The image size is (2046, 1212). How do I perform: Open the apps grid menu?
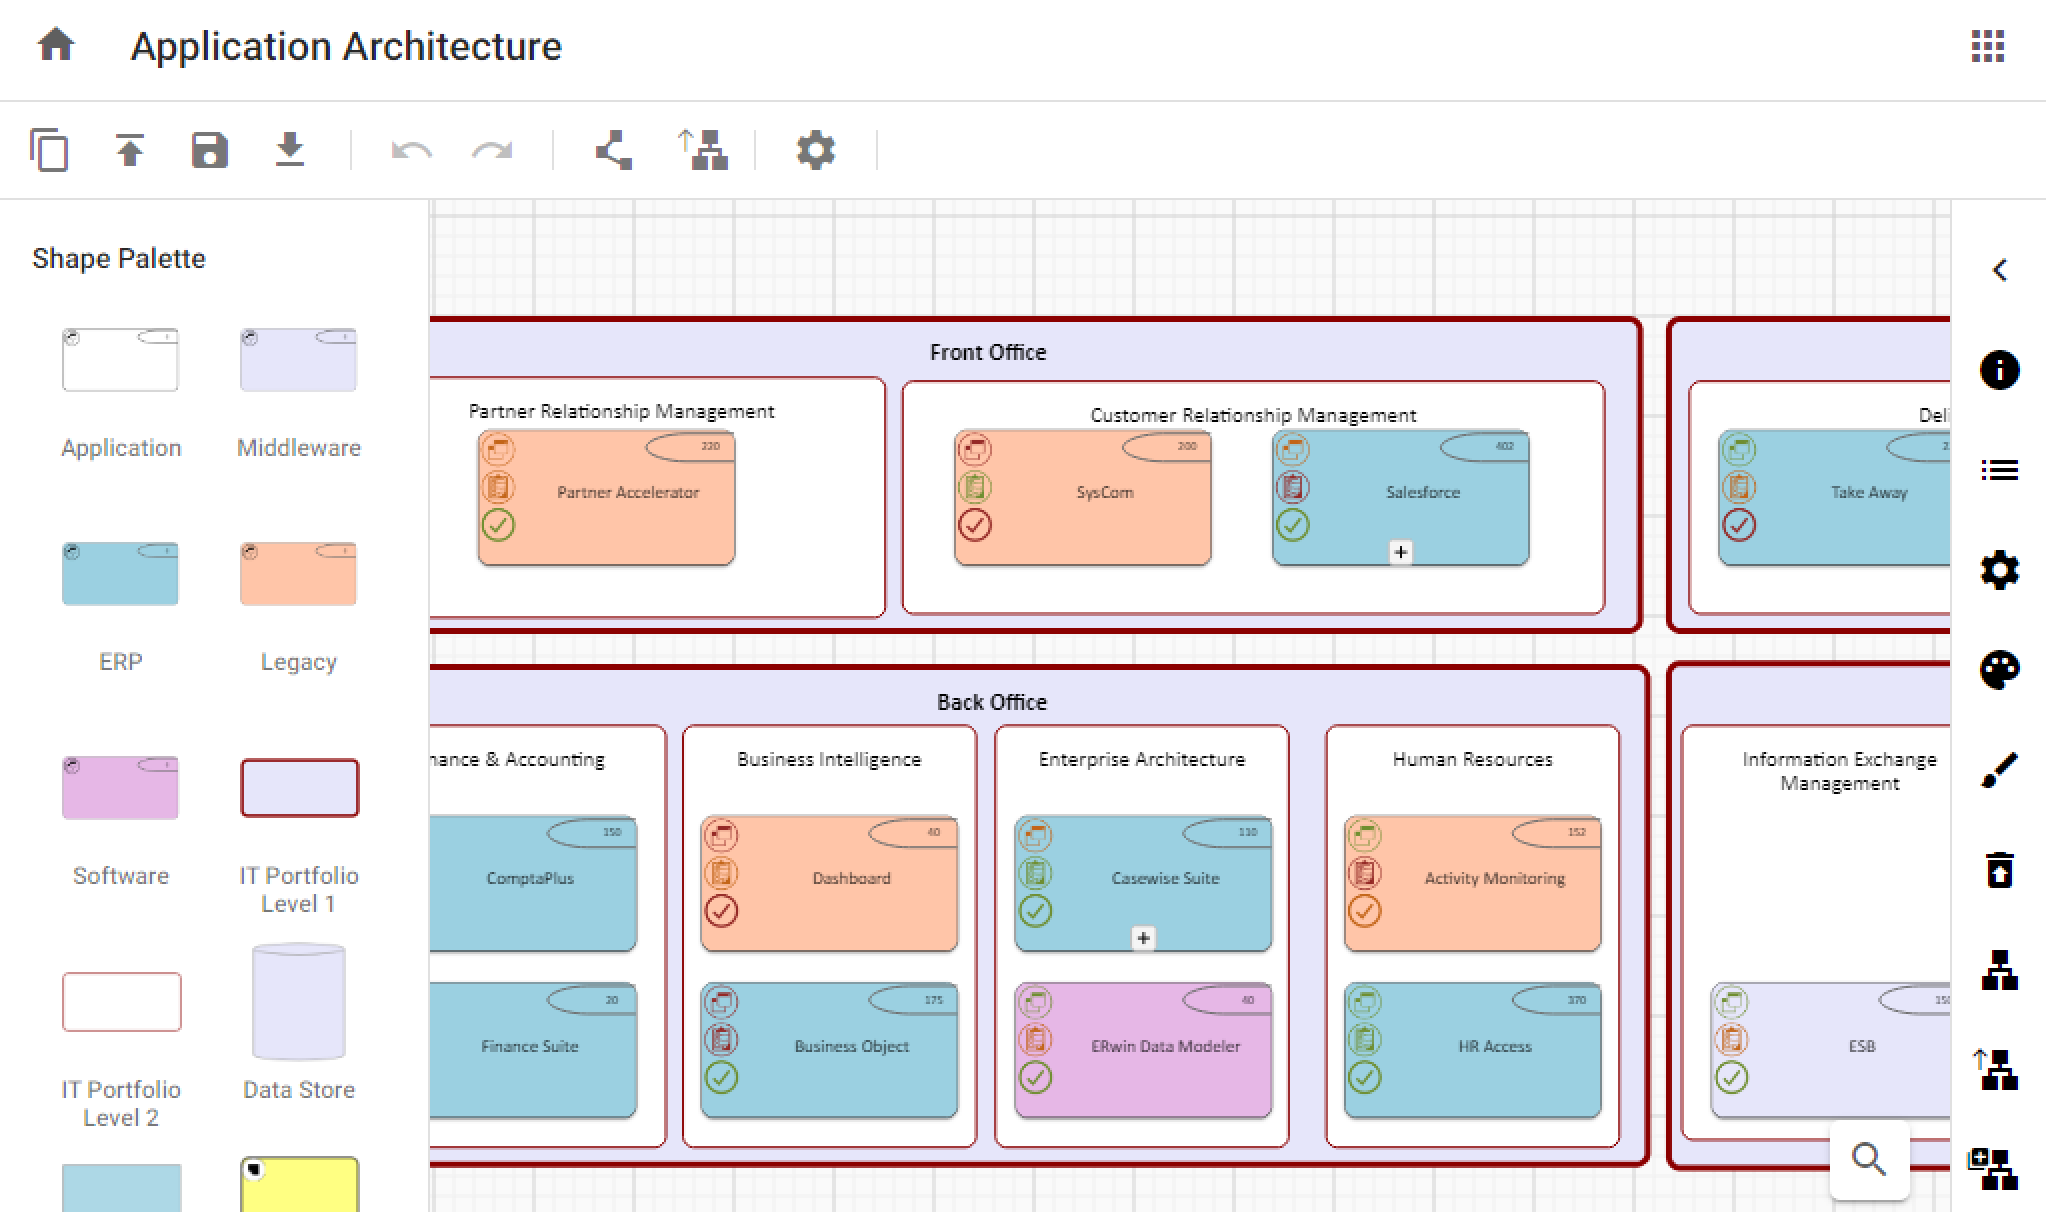[x=1987, y=46]
